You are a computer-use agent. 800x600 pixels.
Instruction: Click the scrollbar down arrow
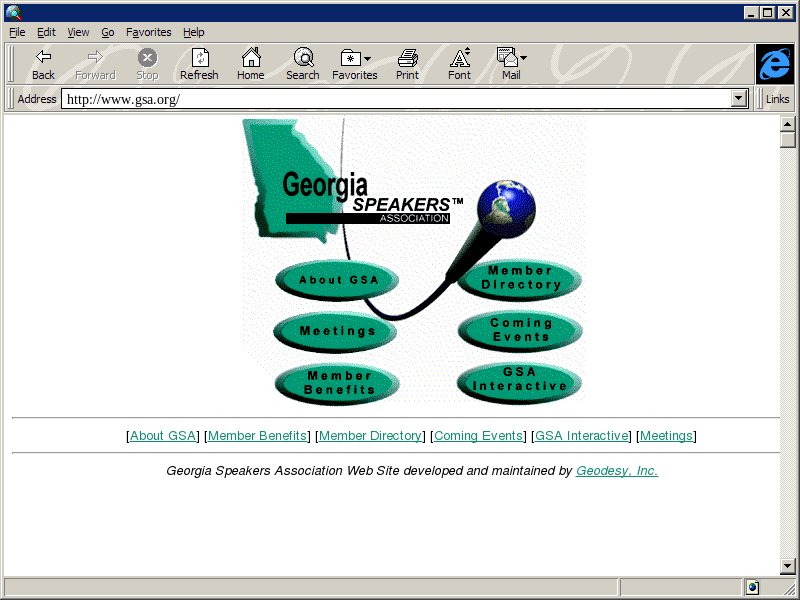pyautogui.click(x=788, y=566)
